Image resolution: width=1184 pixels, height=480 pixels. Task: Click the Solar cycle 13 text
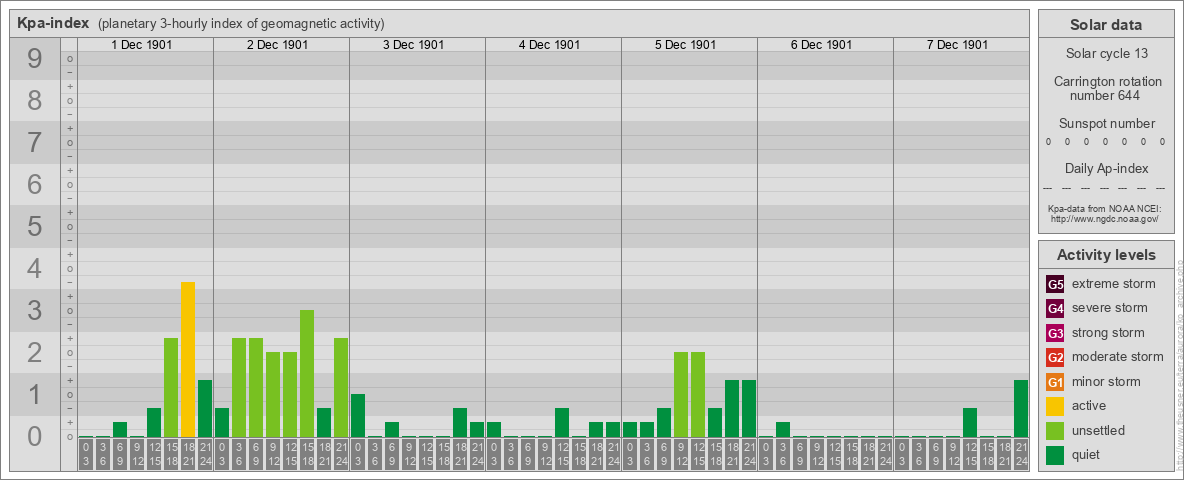[x=1105, y=54]
